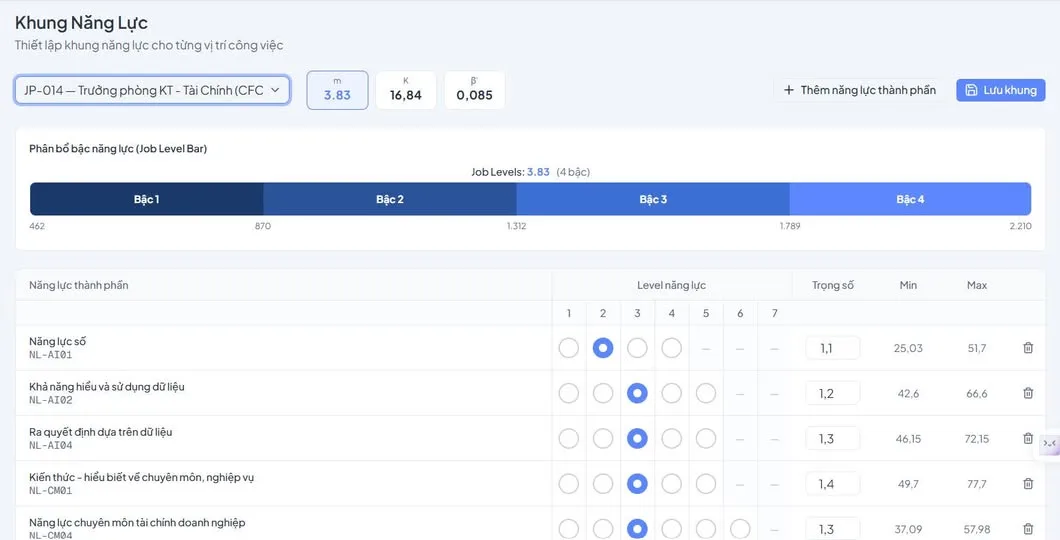Click the Max value 66,6

click(977, 393)
